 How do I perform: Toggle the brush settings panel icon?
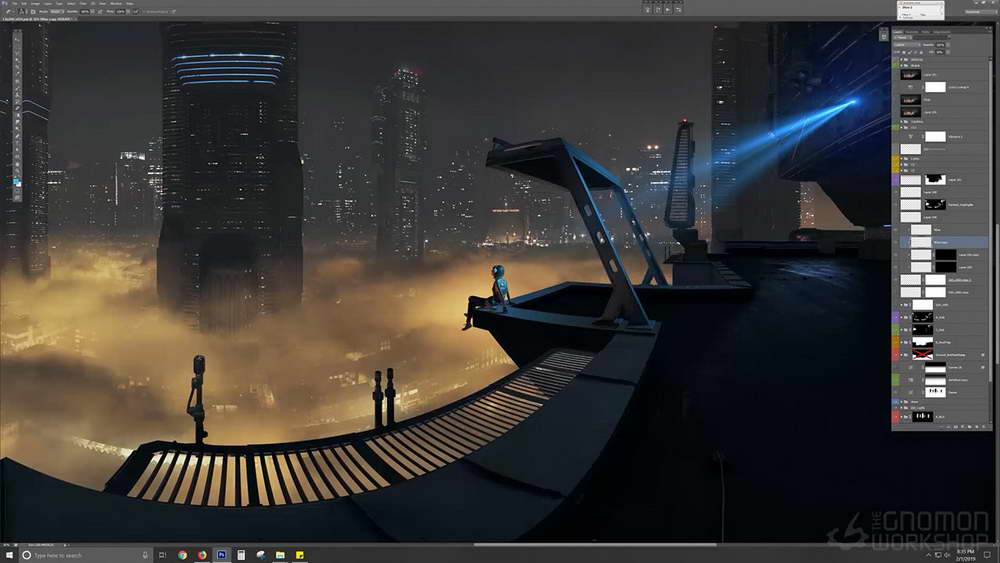click(33, 11)
